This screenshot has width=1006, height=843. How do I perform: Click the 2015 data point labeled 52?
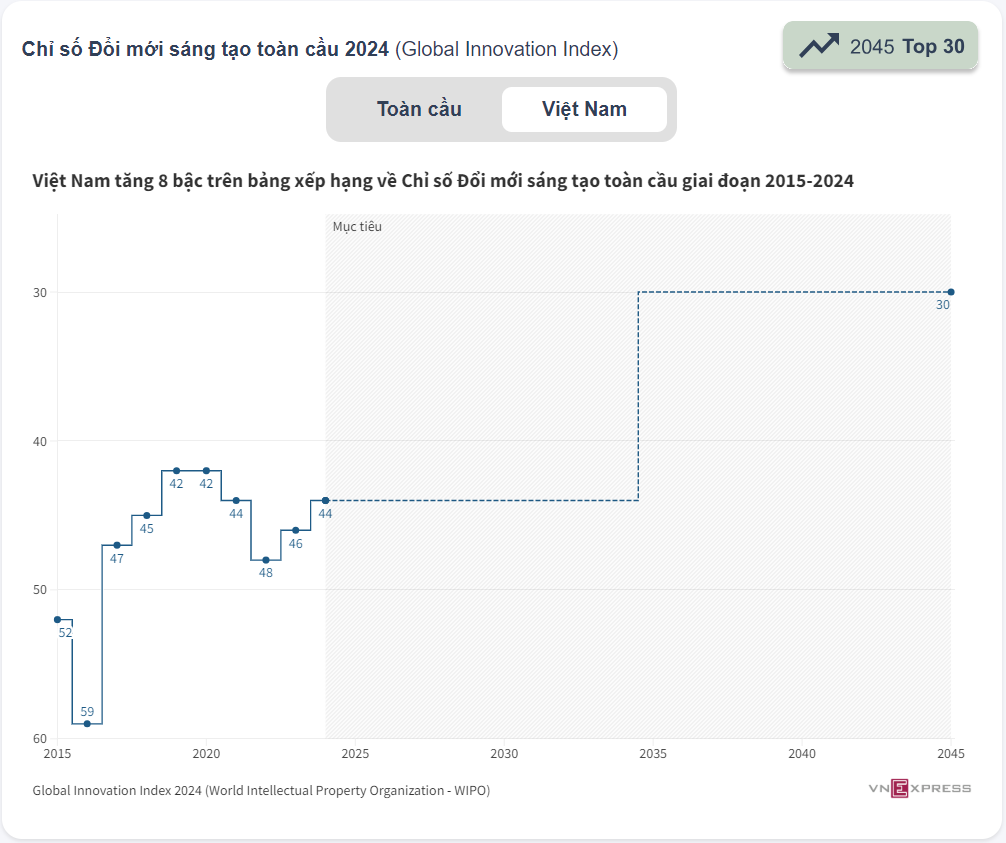point(57,619)
